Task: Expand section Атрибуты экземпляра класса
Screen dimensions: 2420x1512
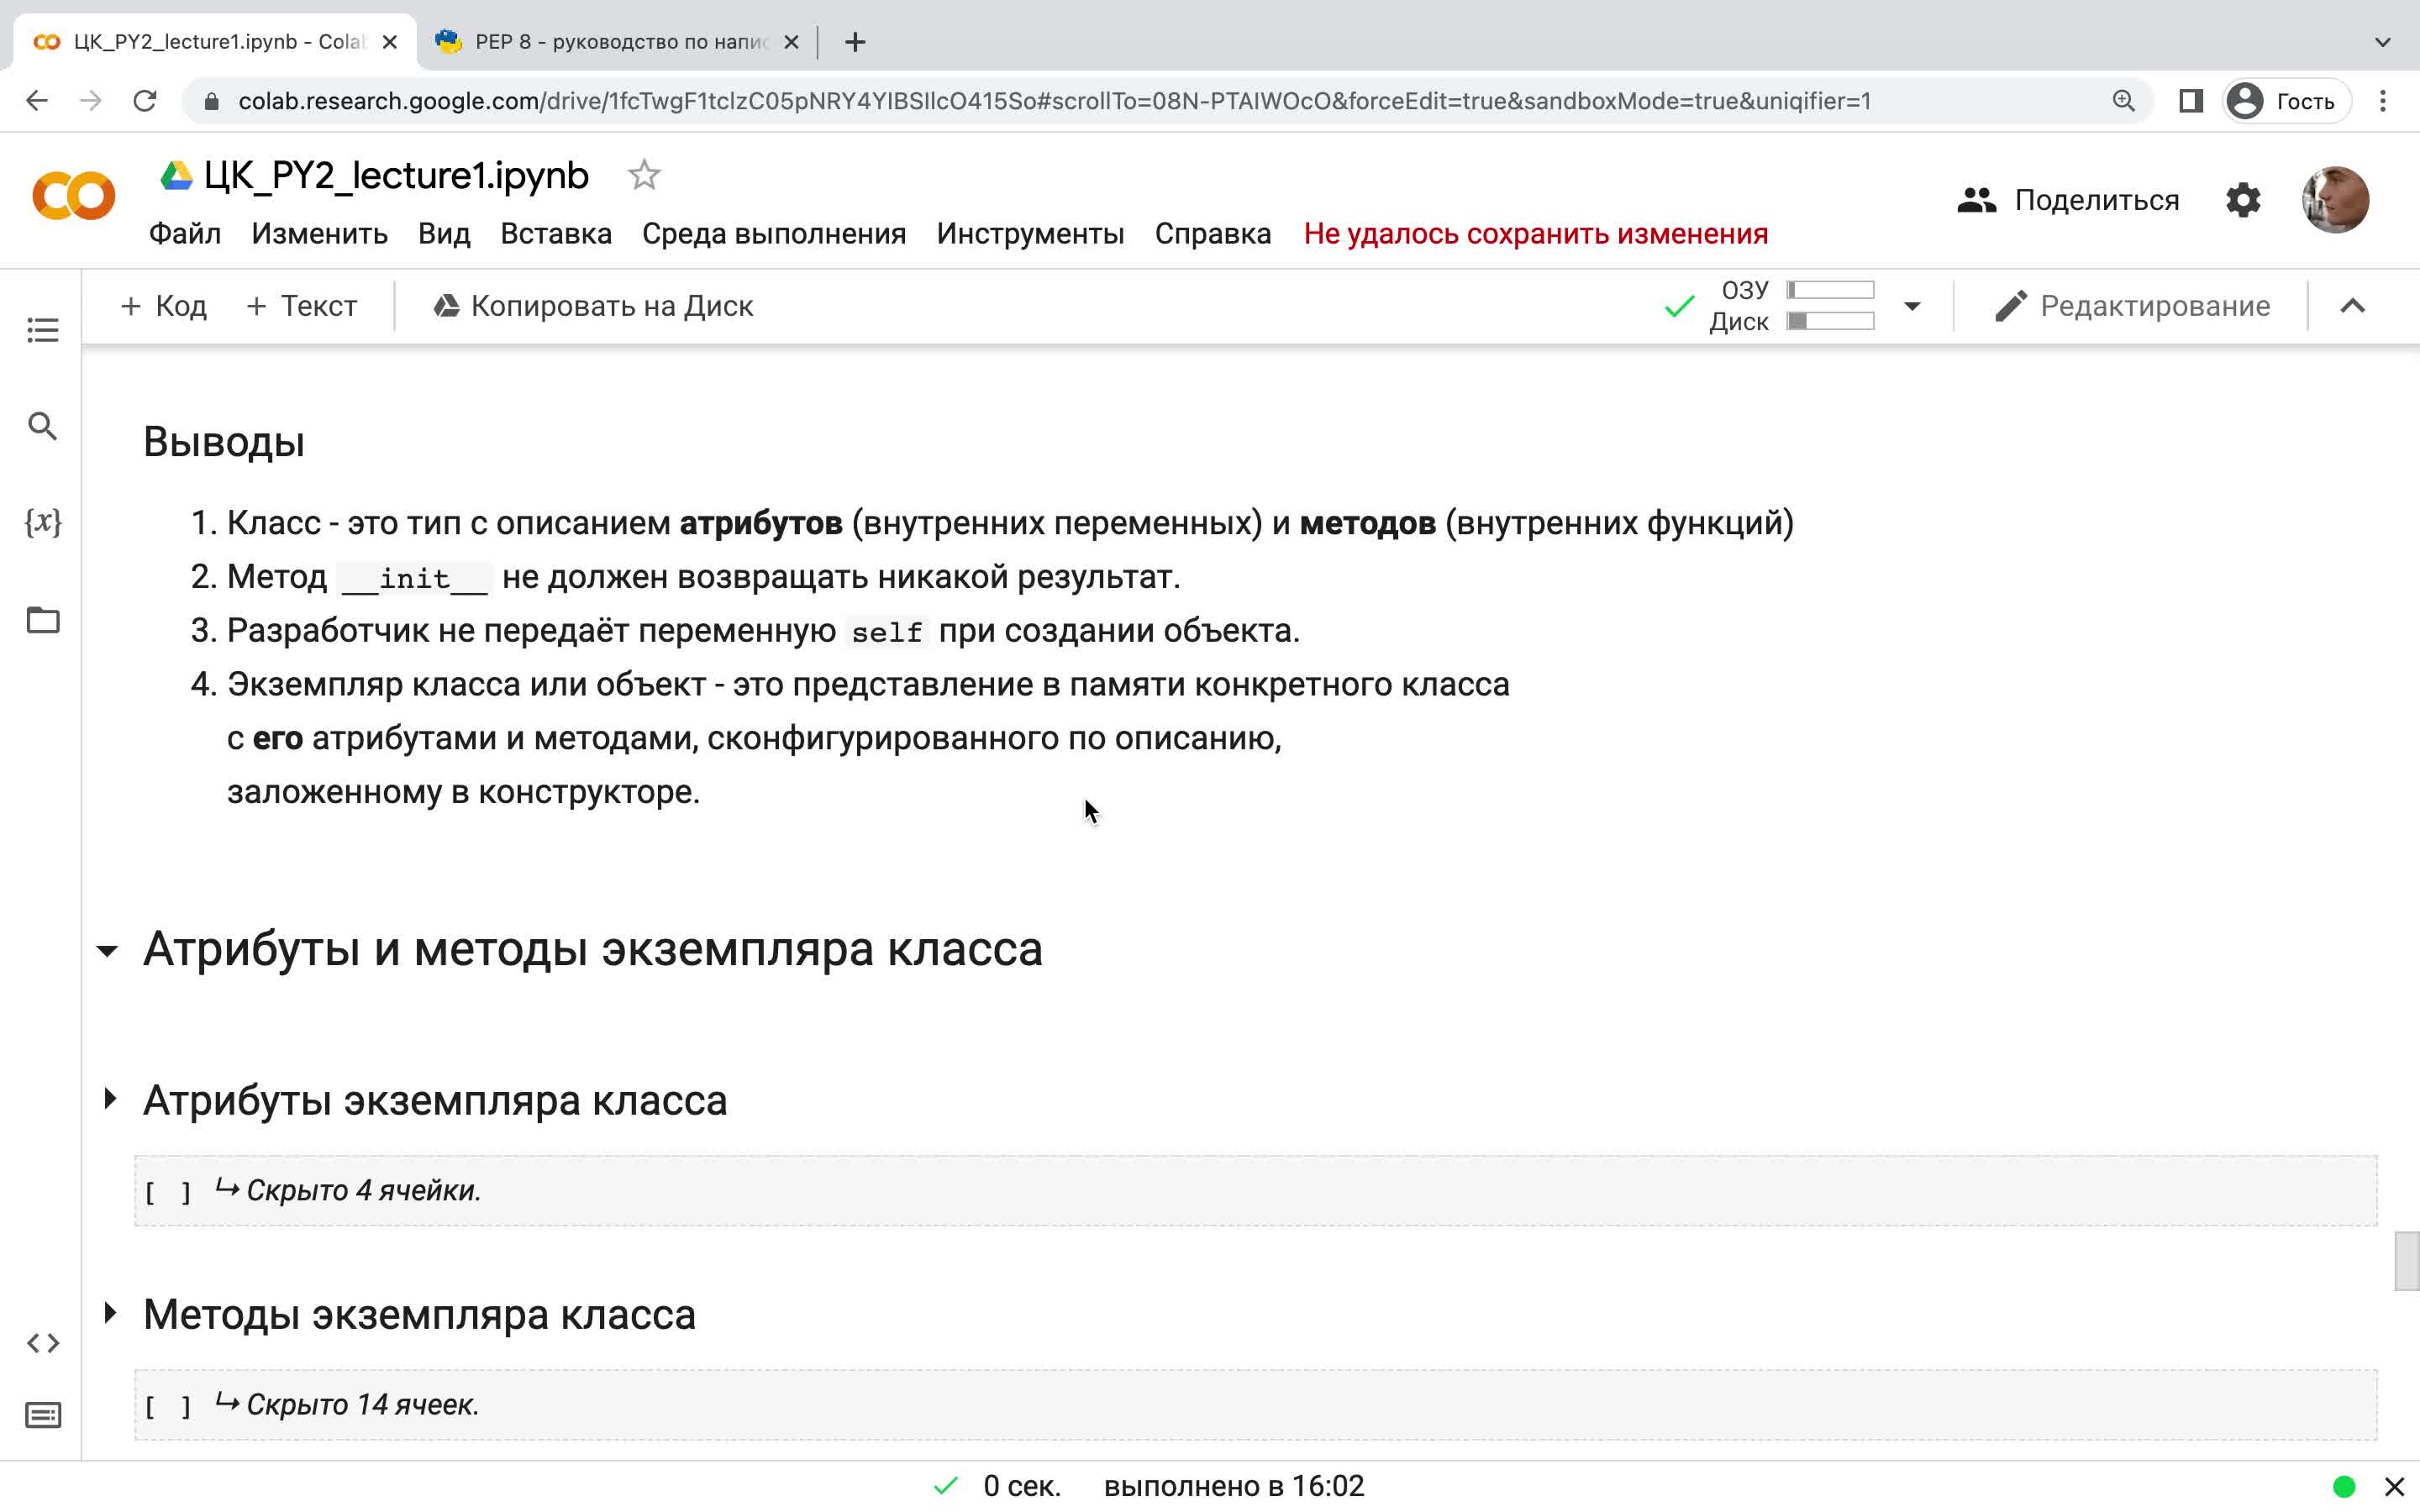Action: click(x=110, y=1099)
